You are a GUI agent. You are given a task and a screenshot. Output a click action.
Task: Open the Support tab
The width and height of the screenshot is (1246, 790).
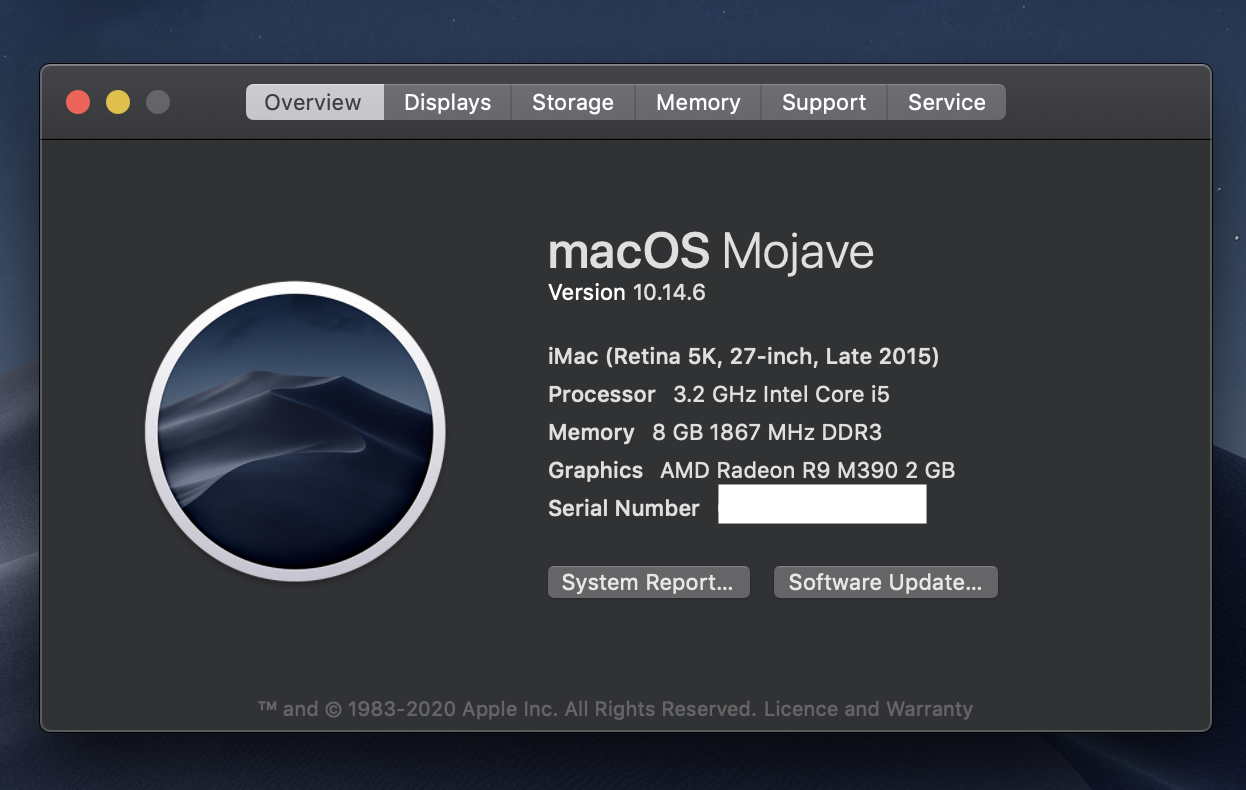click(x=824, y=102)
